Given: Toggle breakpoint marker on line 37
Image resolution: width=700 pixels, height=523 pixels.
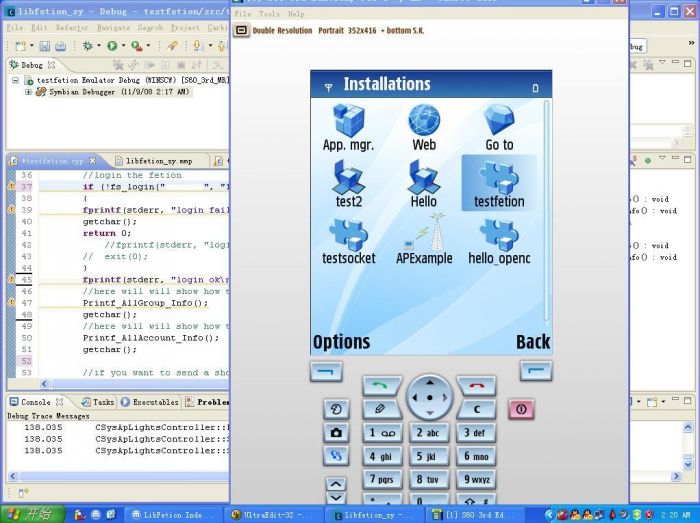Looking at the screenshot, I should [11, 187].
